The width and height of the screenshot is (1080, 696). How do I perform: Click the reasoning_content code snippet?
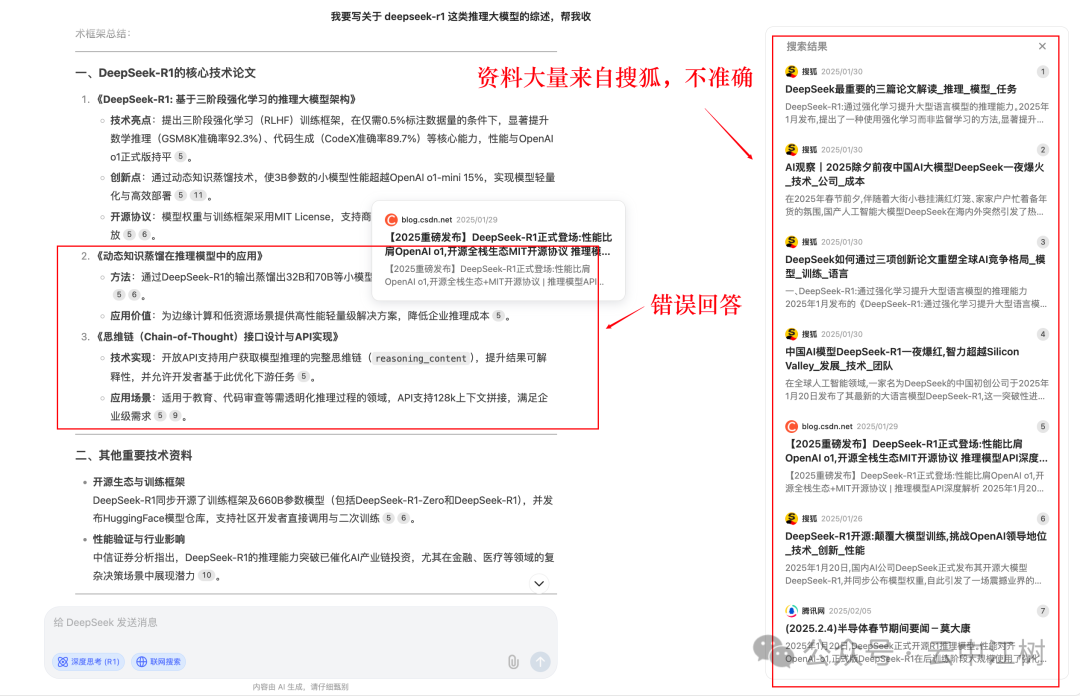pos(421,358)
